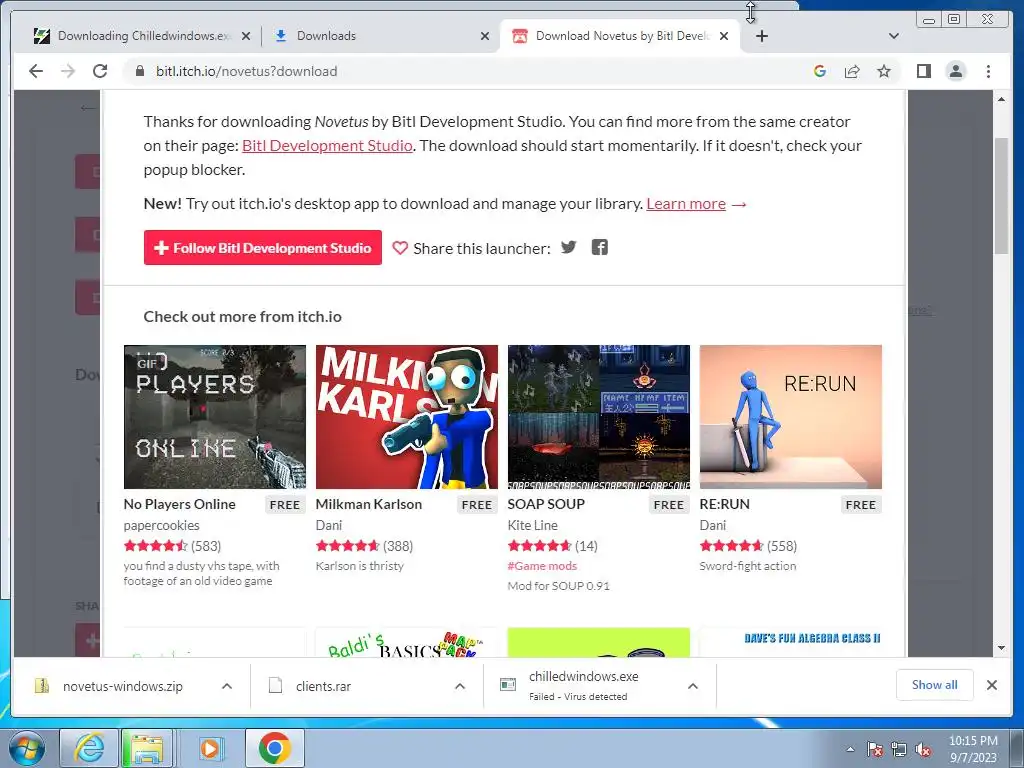Bookmark this page with the star icon
This screenshot has height=768, width=1024.
coord(884,71)
